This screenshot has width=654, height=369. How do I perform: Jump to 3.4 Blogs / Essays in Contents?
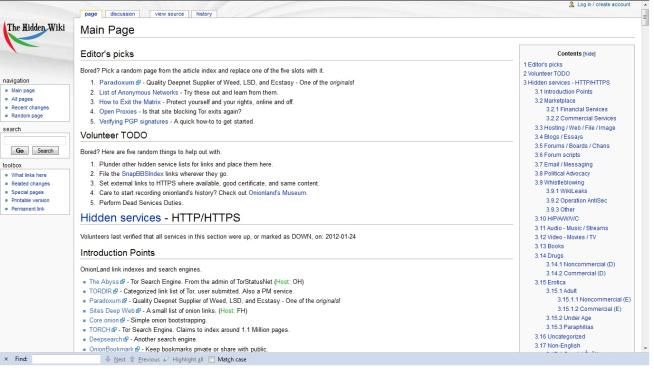(559, 137)
